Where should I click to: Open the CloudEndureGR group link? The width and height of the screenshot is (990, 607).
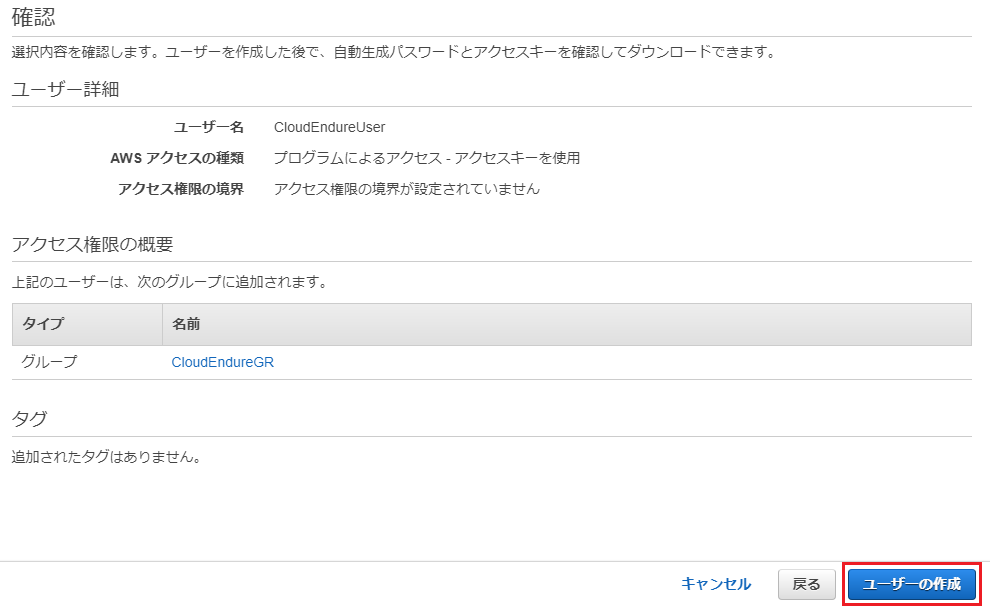pos(223,363)
